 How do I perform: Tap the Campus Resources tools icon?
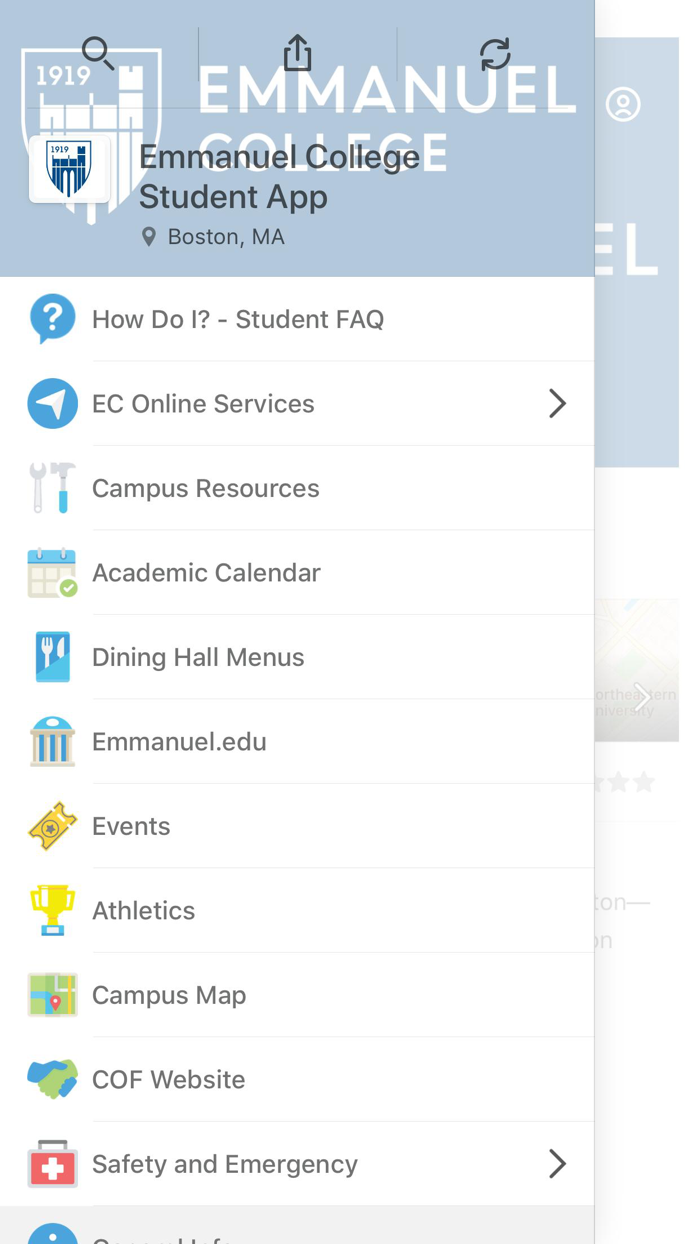[x=52, y=488]
